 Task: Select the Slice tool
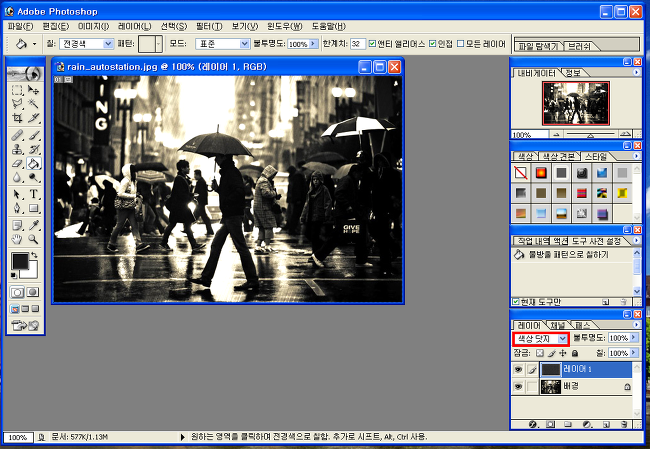pos(33,118)
